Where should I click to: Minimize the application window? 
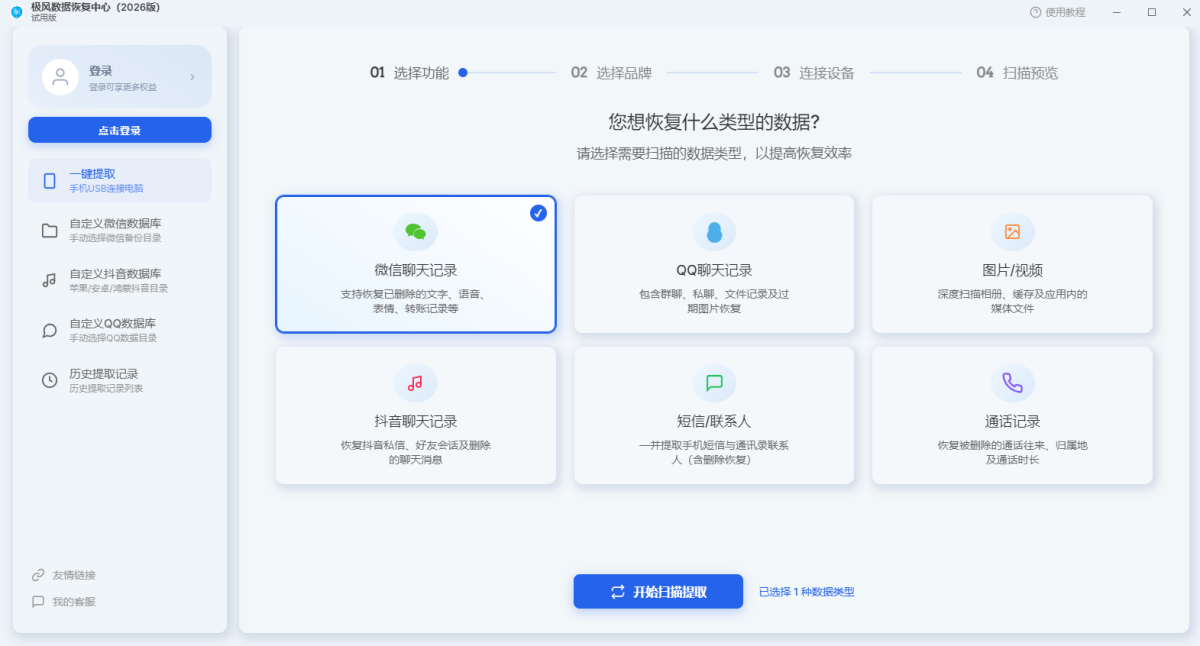tap(1119, 12)
